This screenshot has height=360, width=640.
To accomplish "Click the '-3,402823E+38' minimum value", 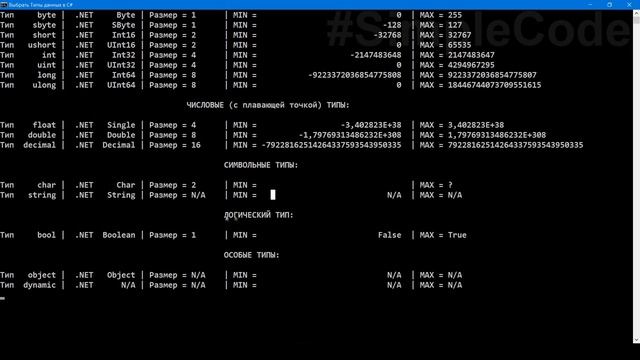I will pyautogui.click(x=371, y=125).
